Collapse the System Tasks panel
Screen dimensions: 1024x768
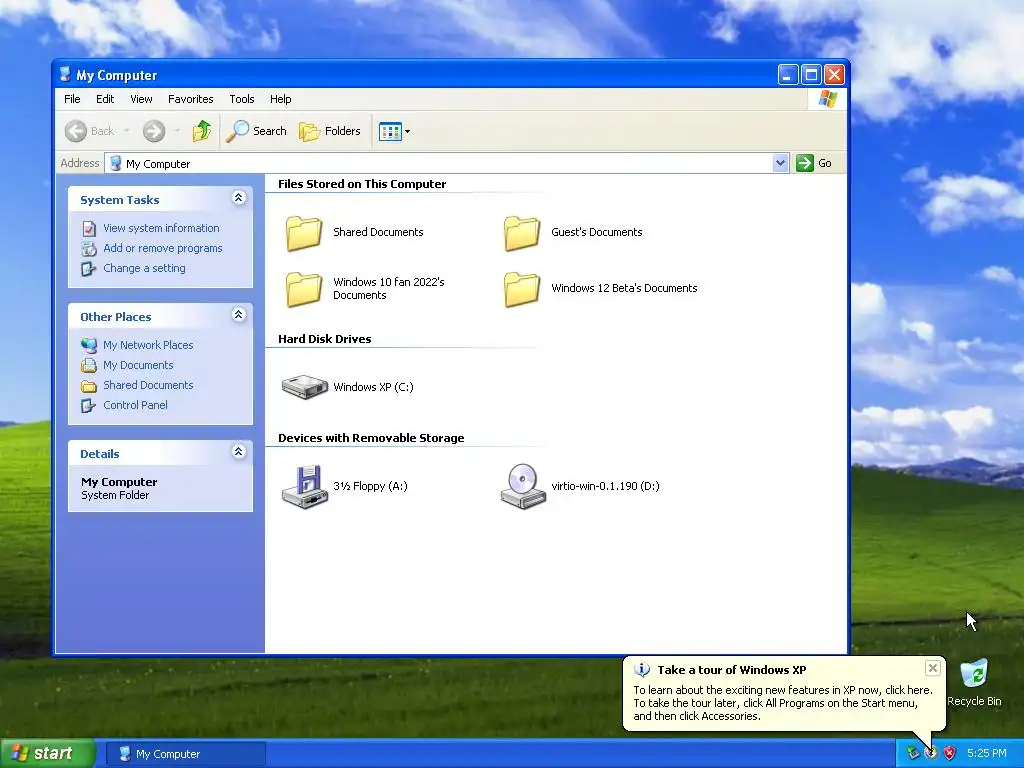[238, 198]
